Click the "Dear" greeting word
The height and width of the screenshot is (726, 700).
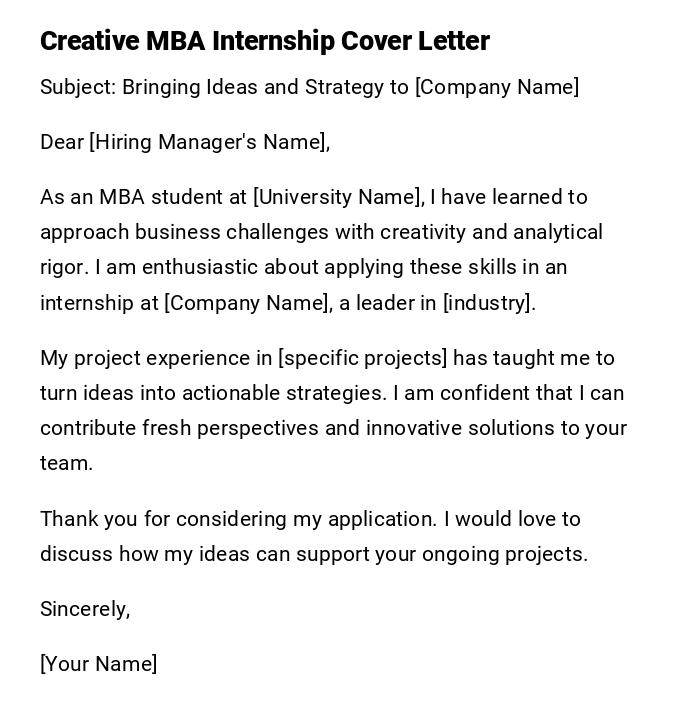click(x=62, y=142)
